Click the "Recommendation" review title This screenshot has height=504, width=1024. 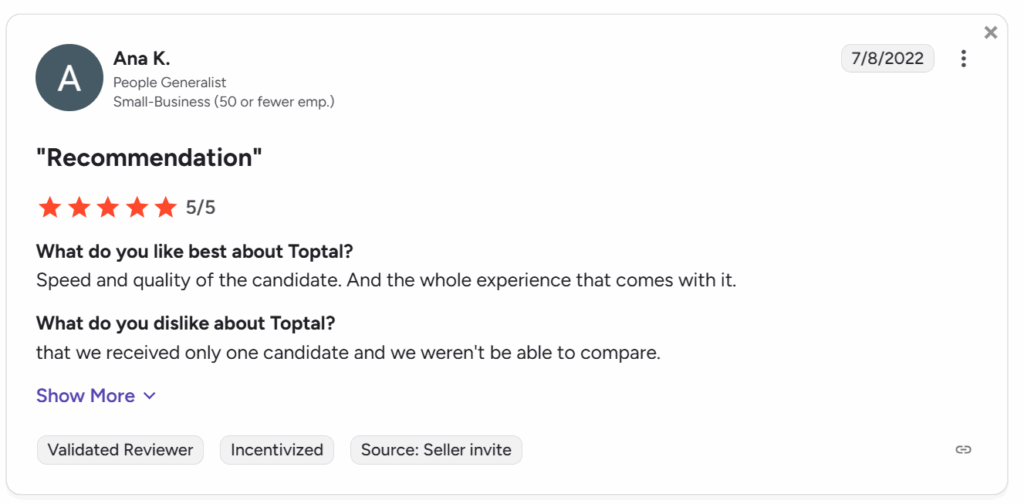point(149,158)
